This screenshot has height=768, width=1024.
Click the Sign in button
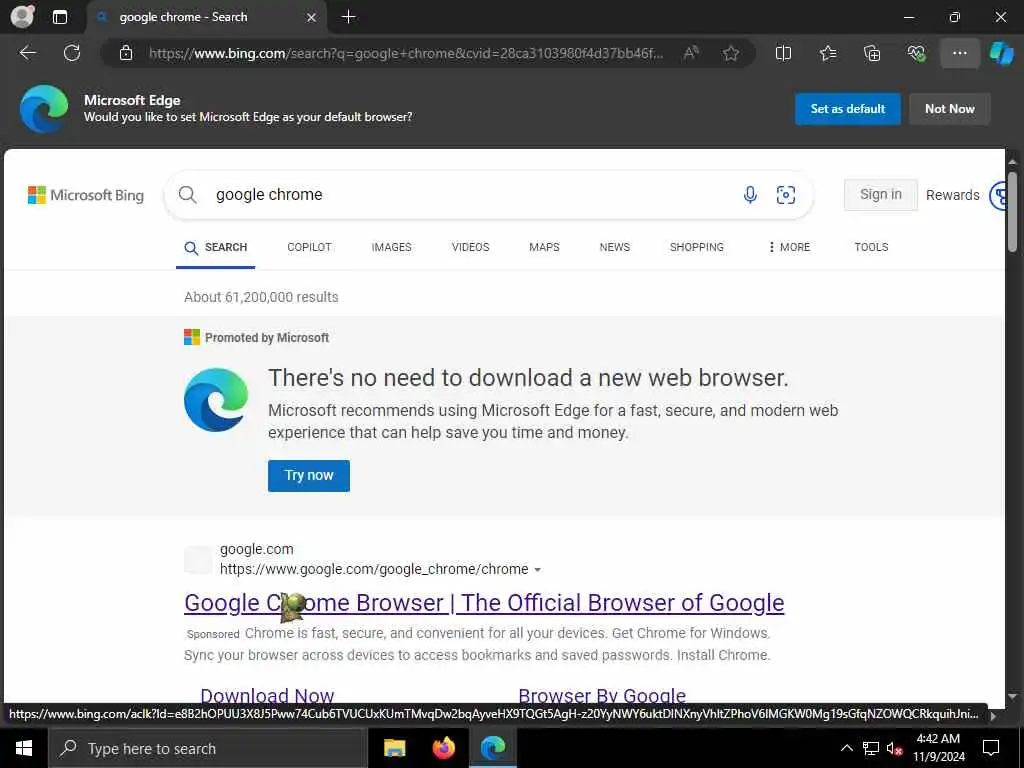coord(880,195)
